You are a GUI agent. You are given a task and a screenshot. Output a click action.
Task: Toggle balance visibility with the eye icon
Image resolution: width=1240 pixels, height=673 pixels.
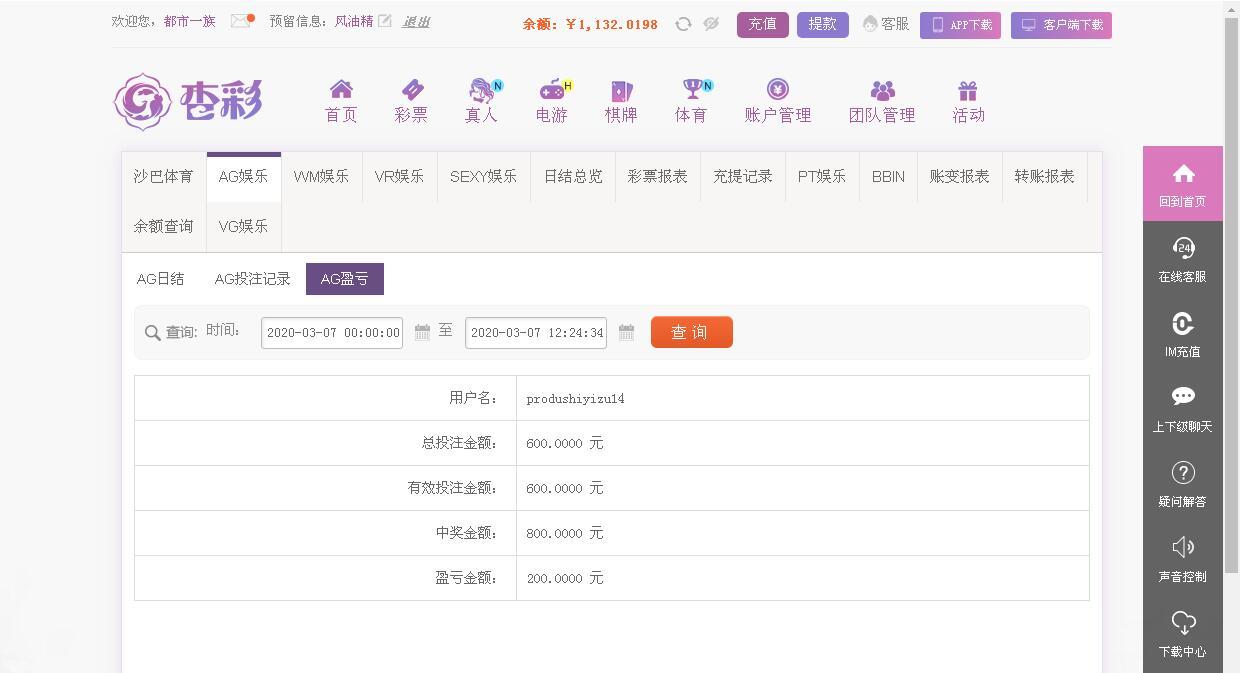711,24
